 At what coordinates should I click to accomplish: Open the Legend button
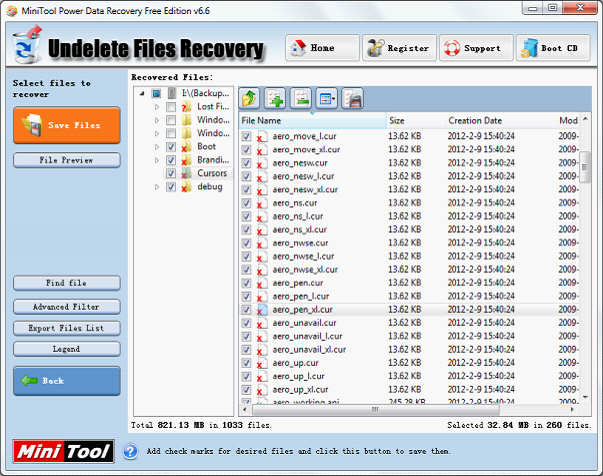coord(67,349)
